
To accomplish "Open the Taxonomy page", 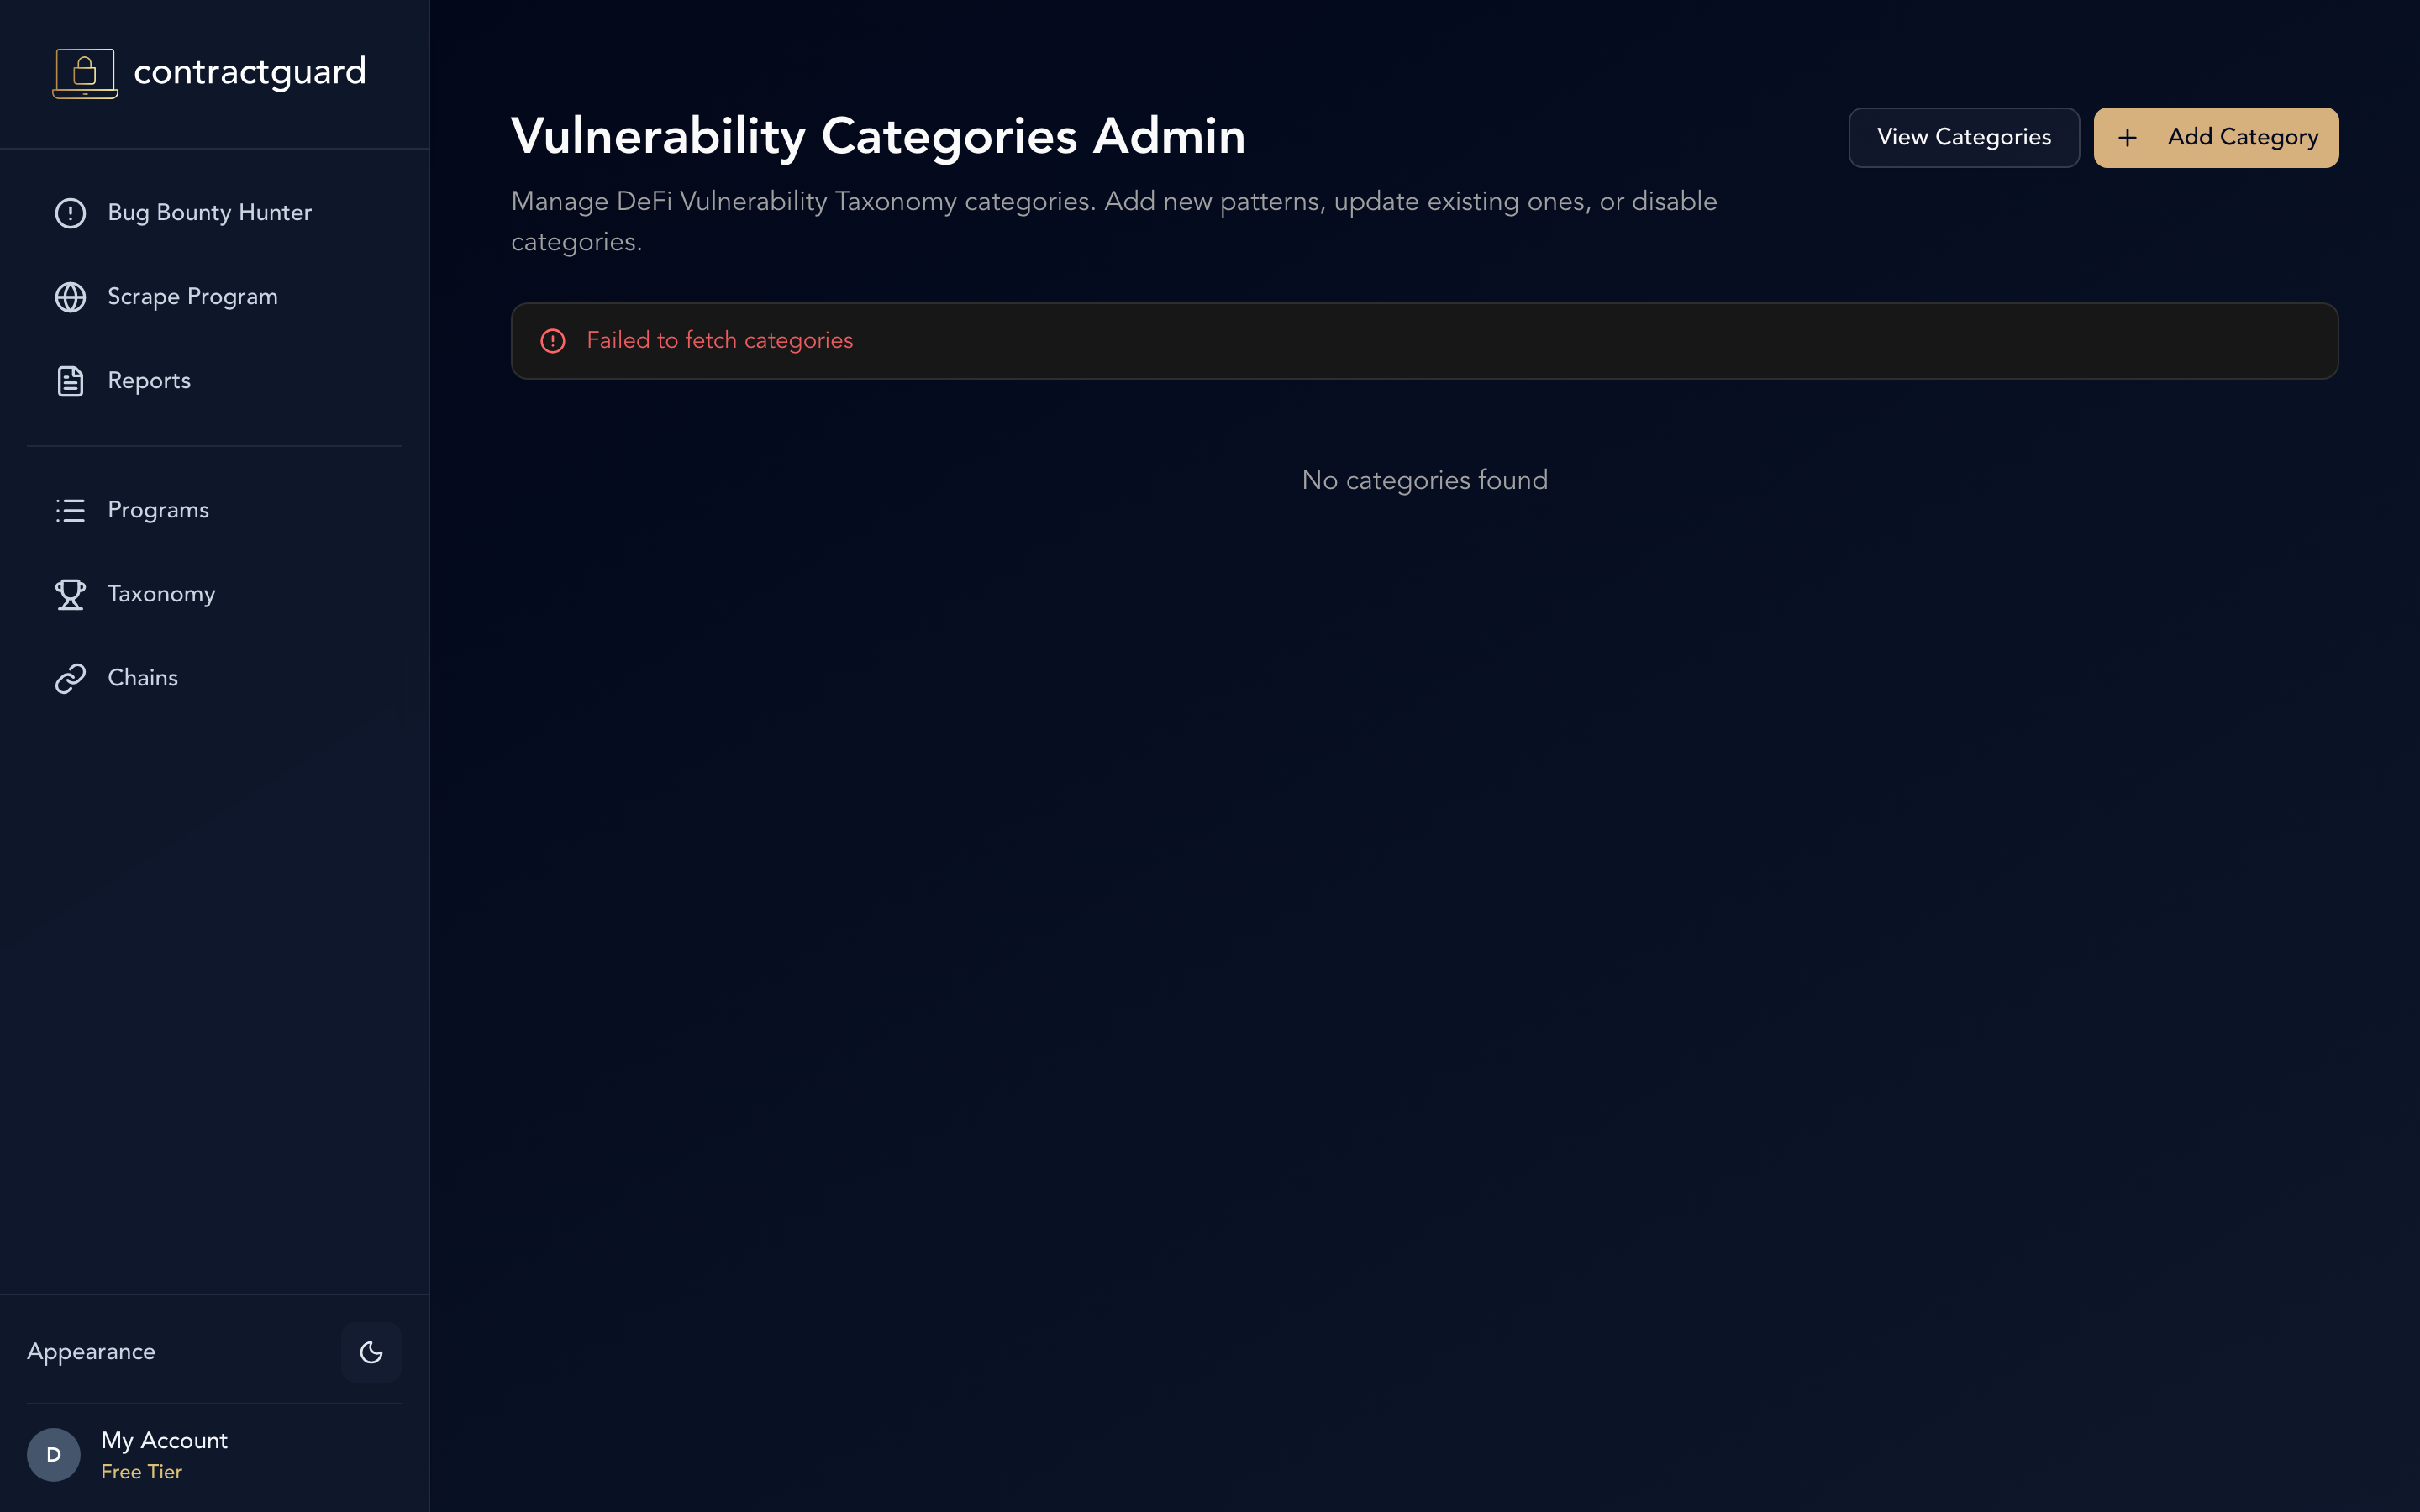I will point(214,594).
